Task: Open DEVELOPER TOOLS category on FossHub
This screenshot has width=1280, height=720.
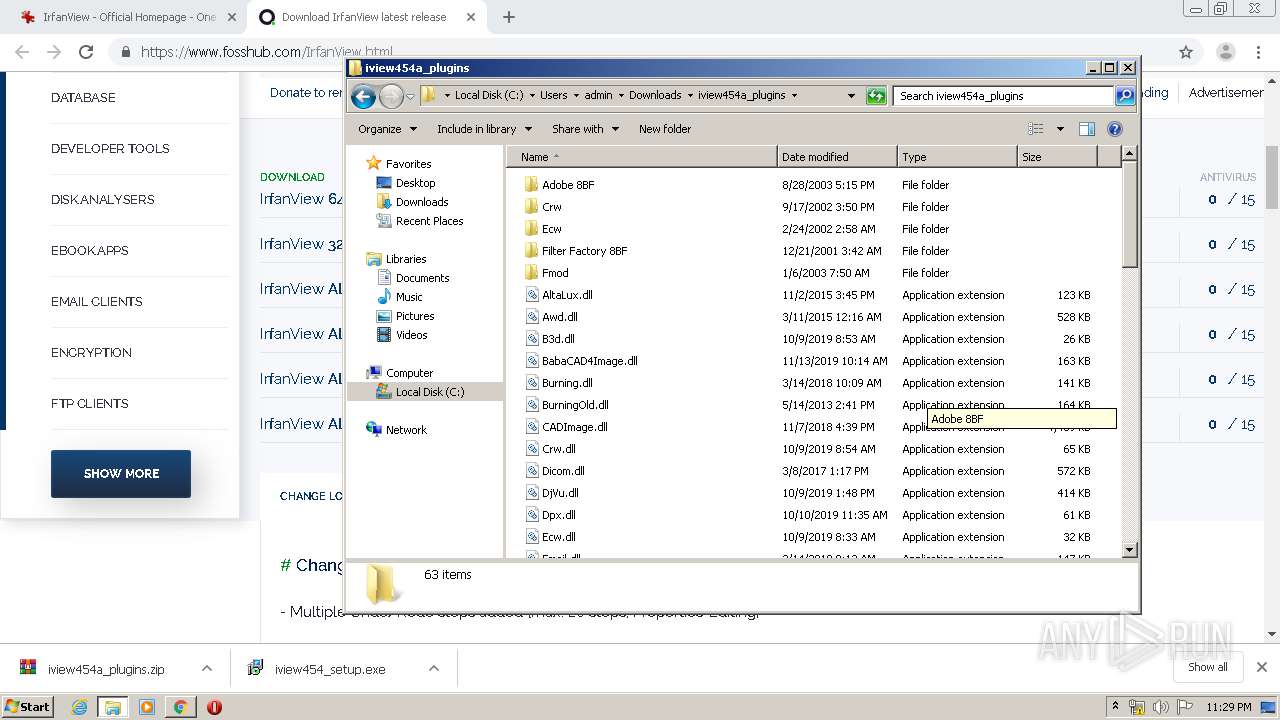Action: [x=110, y=149]
